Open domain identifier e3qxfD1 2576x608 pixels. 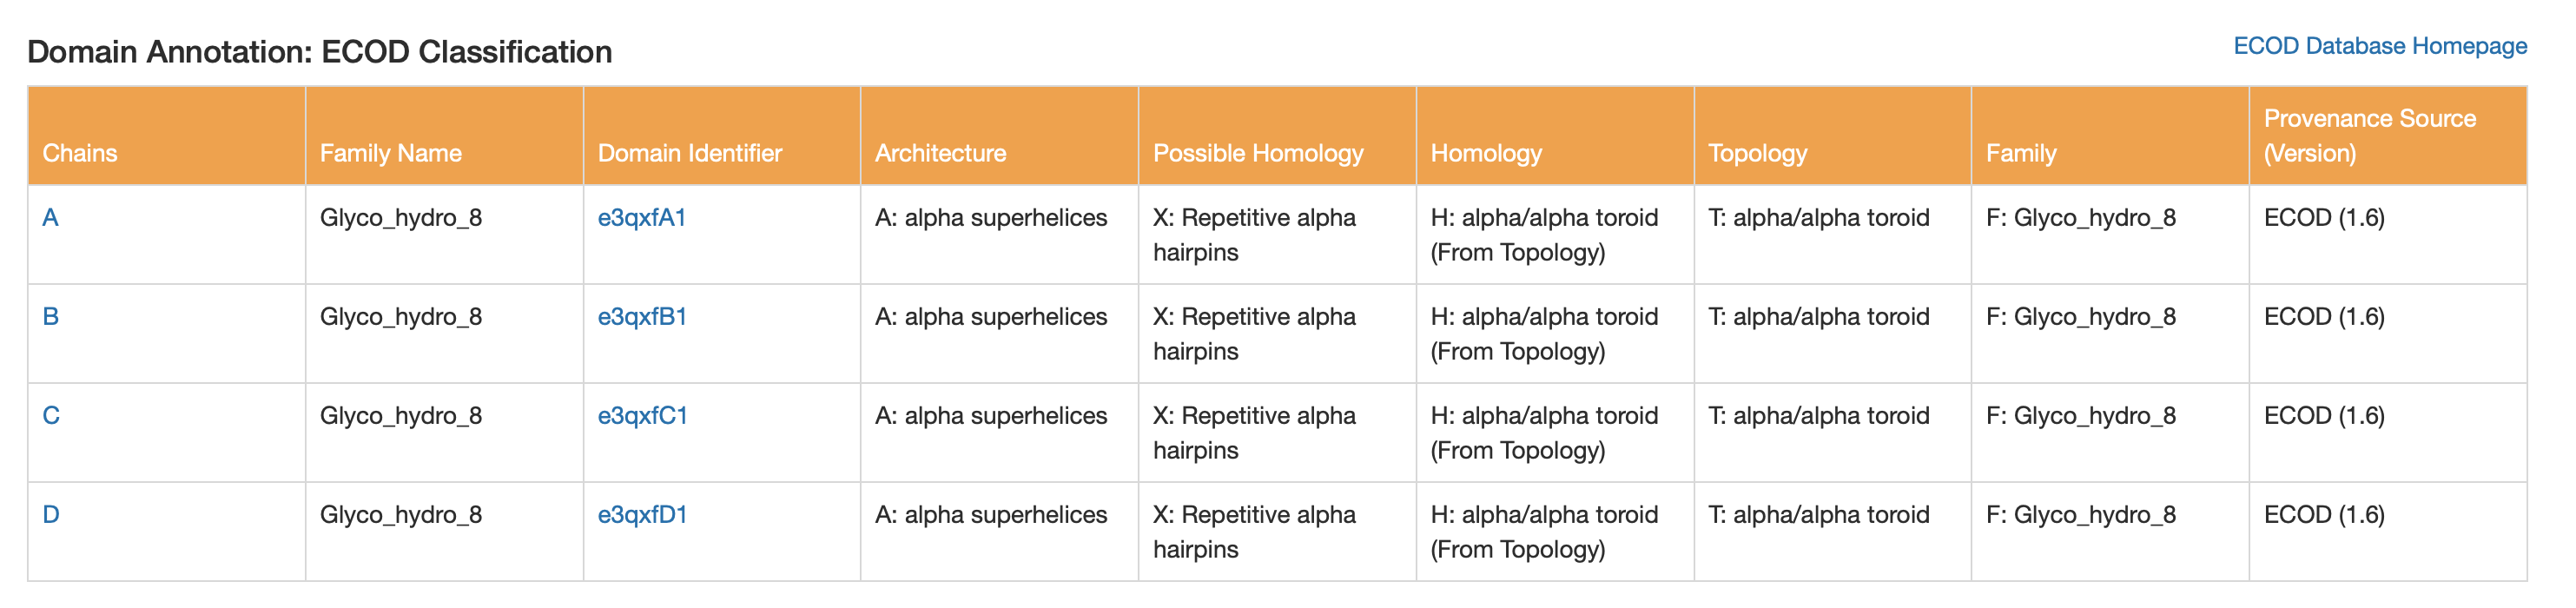click(x=643, y=515)
